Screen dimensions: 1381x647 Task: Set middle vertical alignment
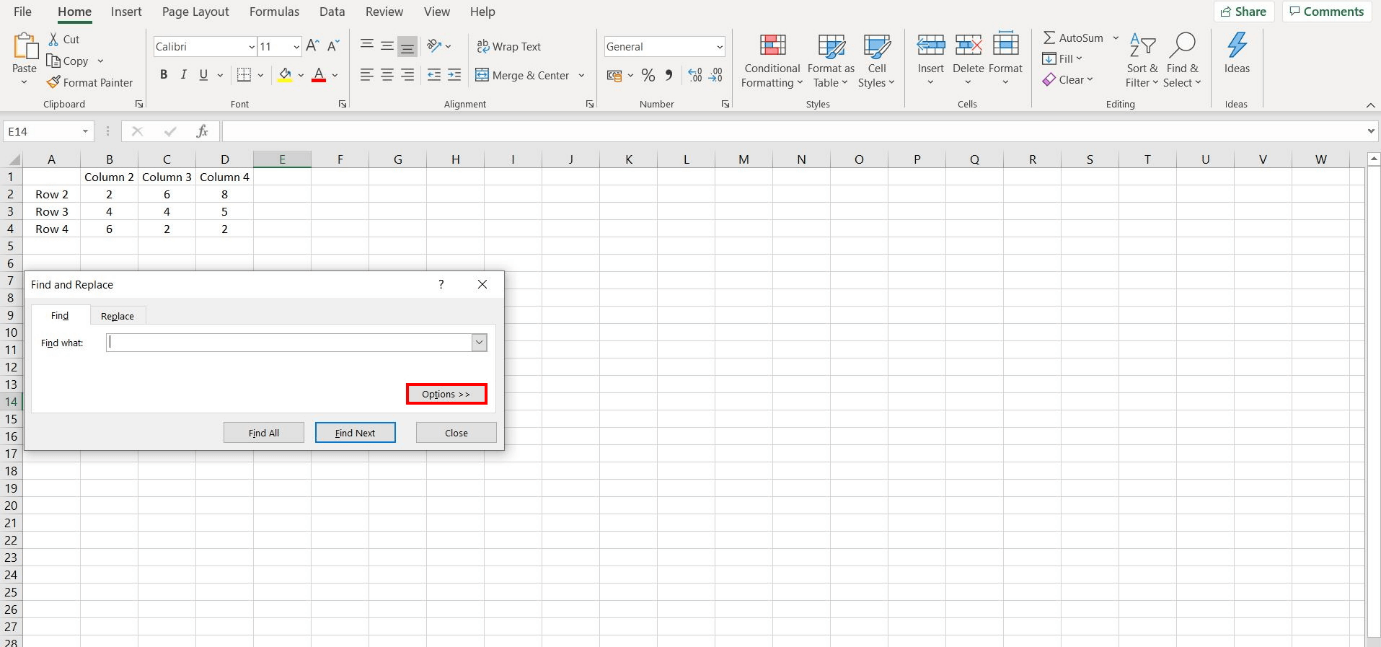point(387,46)
